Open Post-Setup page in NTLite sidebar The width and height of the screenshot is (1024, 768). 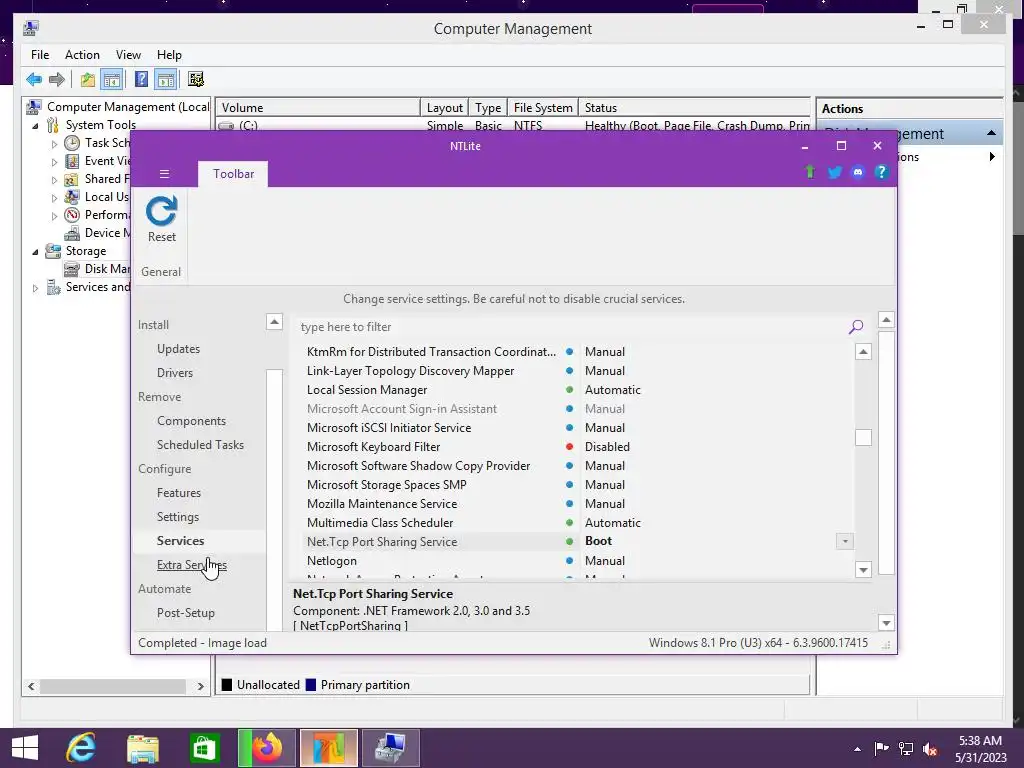pyautogui.click(x=185, y=613)
